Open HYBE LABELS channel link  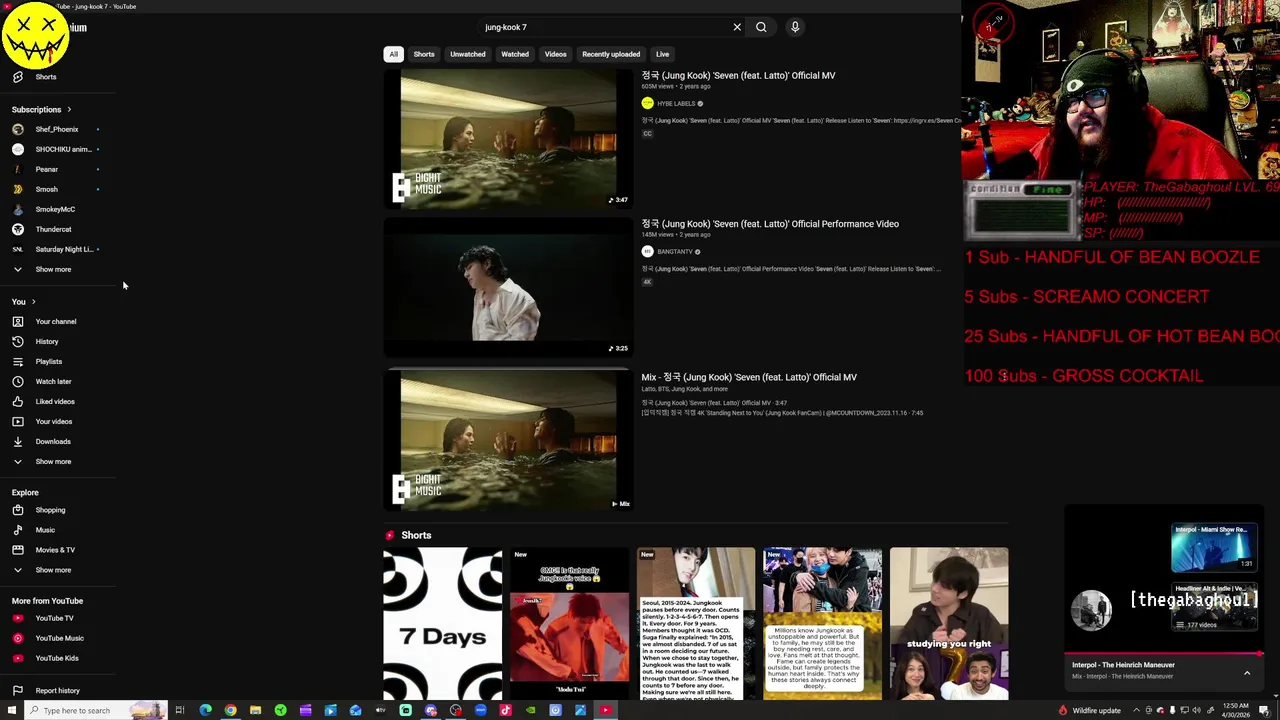(676, 104)
